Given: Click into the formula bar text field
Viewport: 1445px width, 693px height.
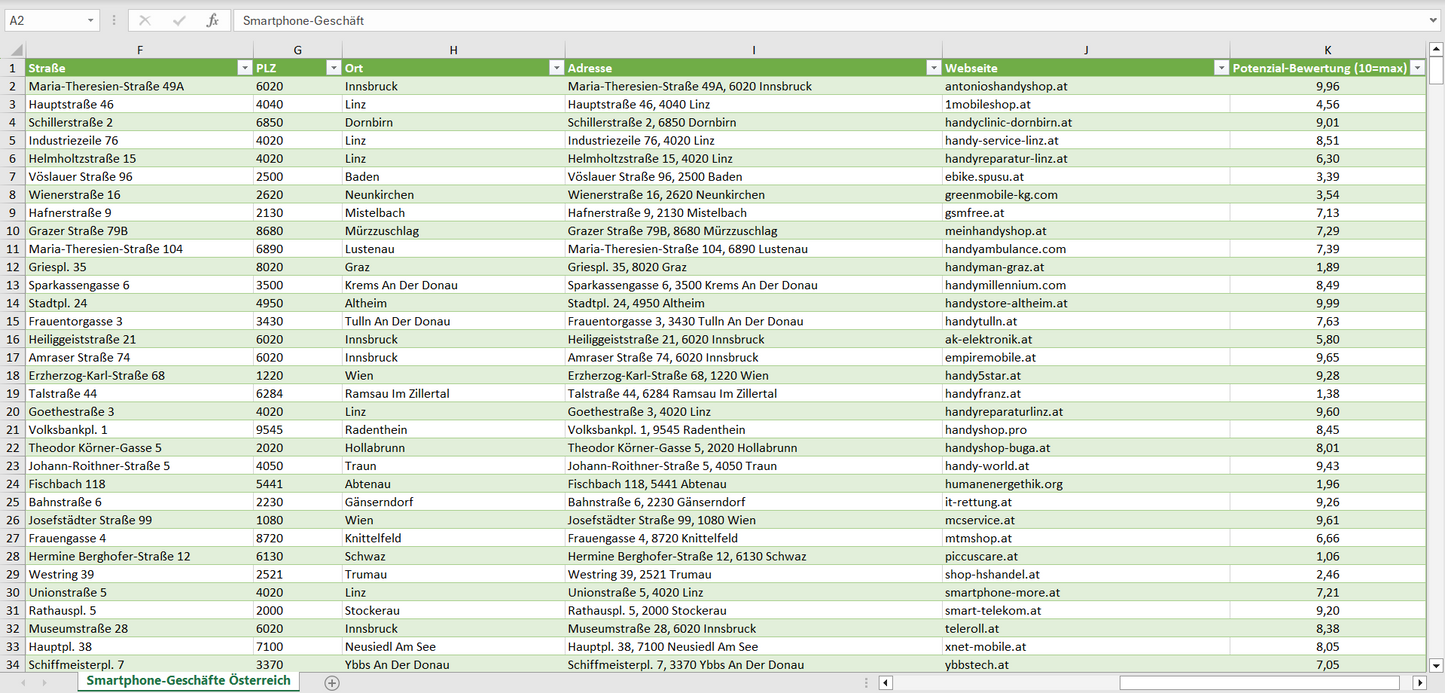Looking at the screenshot, I should (x=800, y=20).
